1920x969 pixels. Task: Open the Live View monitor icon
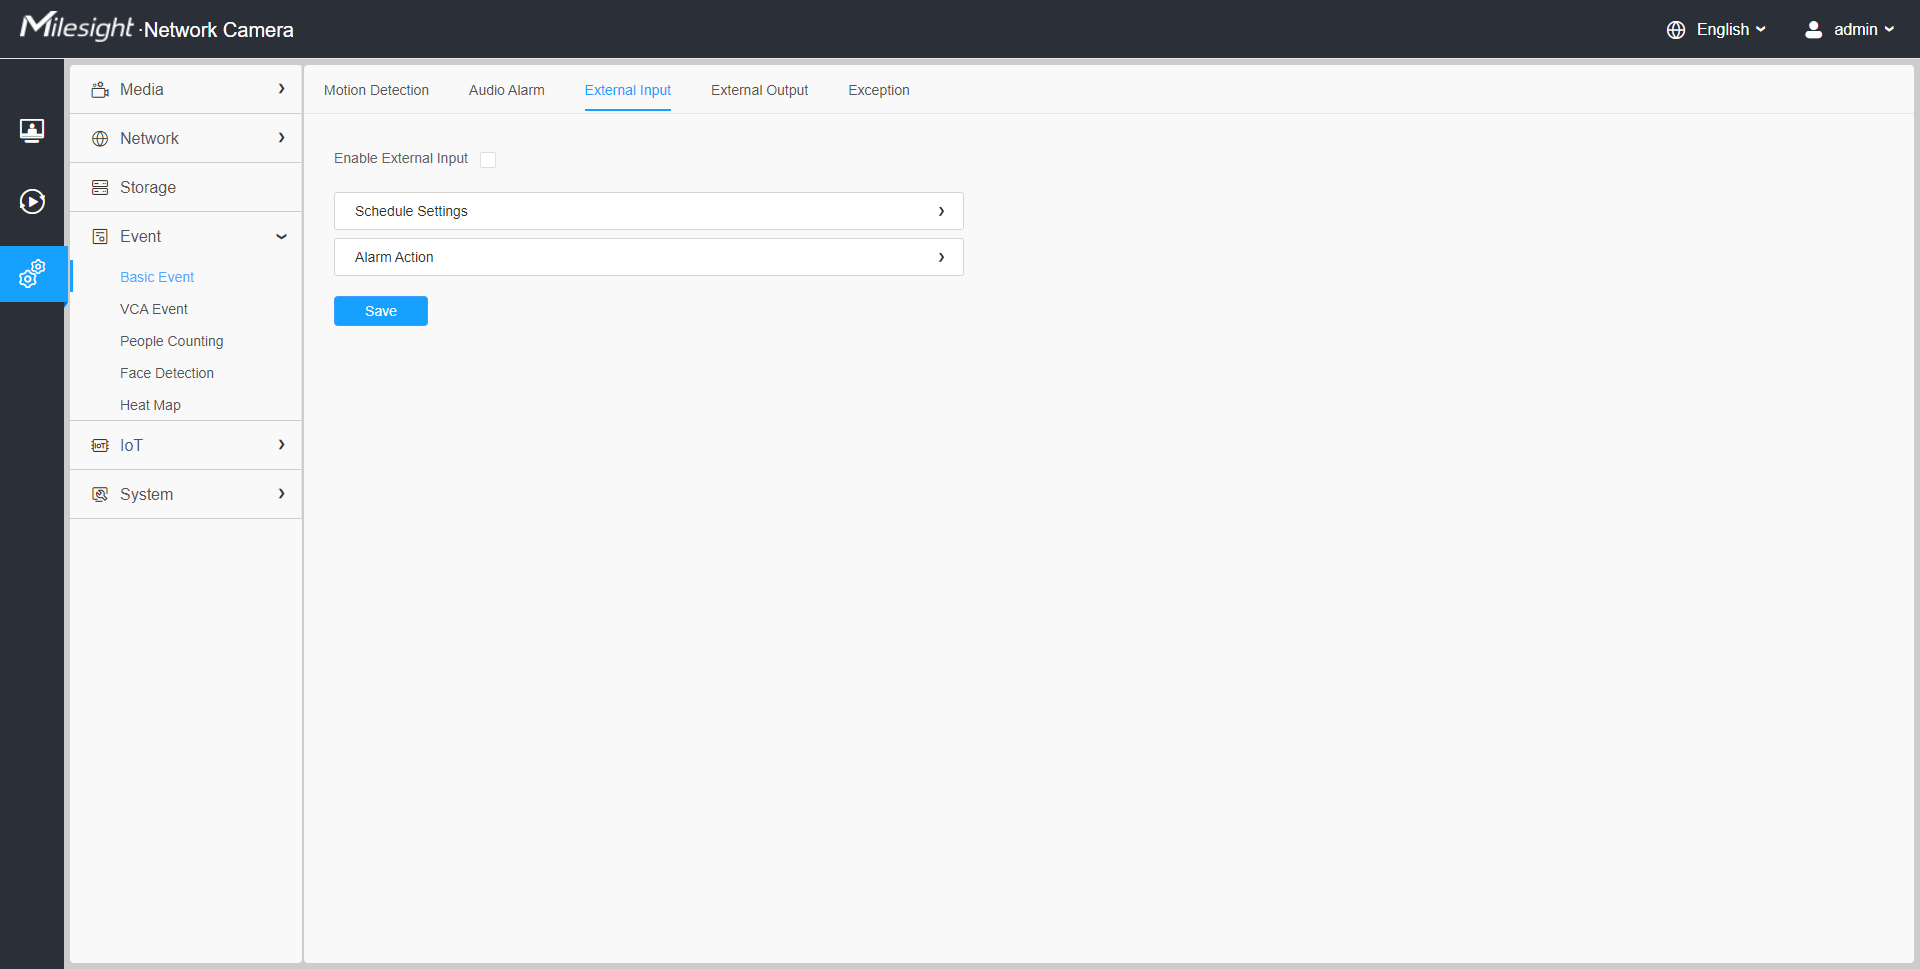tap(32, 130)
